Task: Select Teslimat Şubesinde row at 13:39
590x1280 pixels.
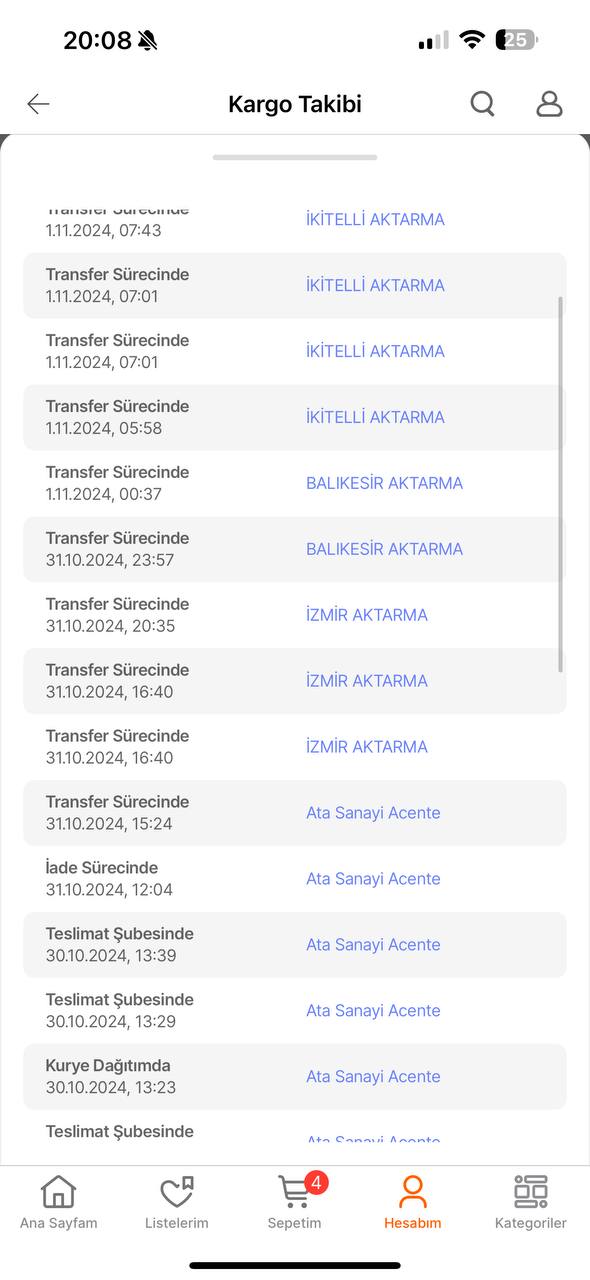Action: [295, 944]
